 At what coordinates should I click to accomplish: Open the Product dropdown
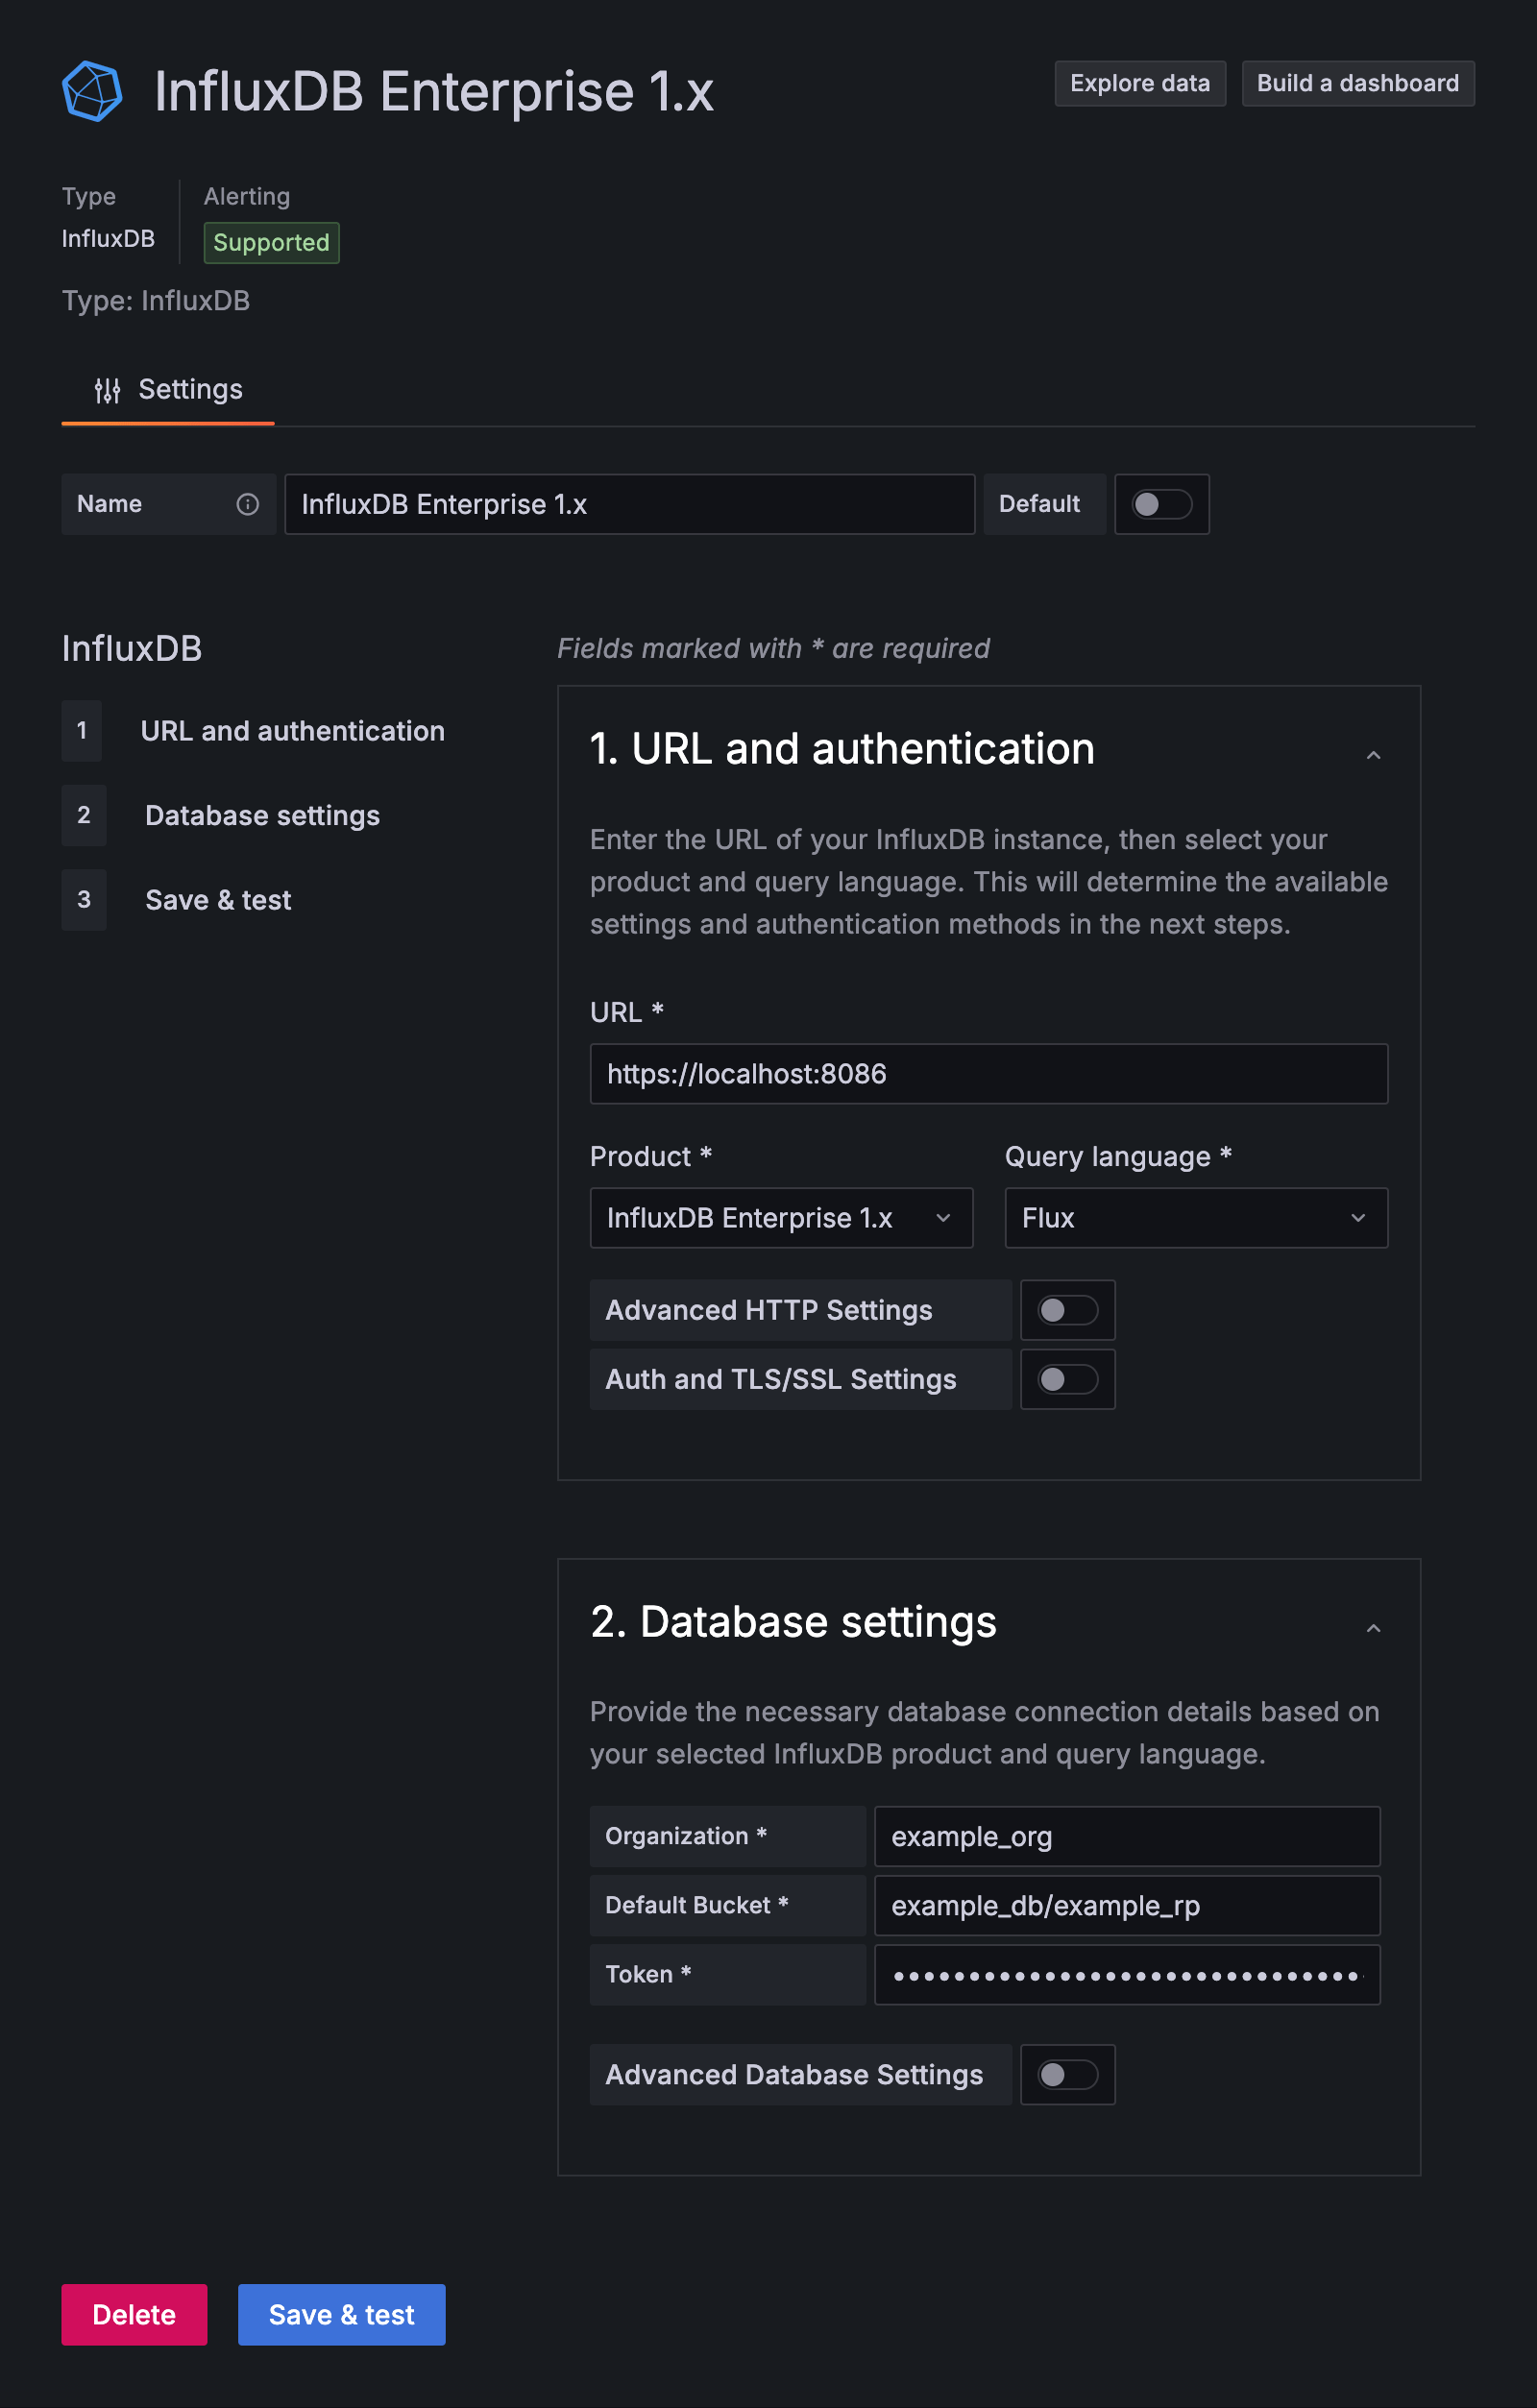pyautogui.click(x=781, y=1218)
